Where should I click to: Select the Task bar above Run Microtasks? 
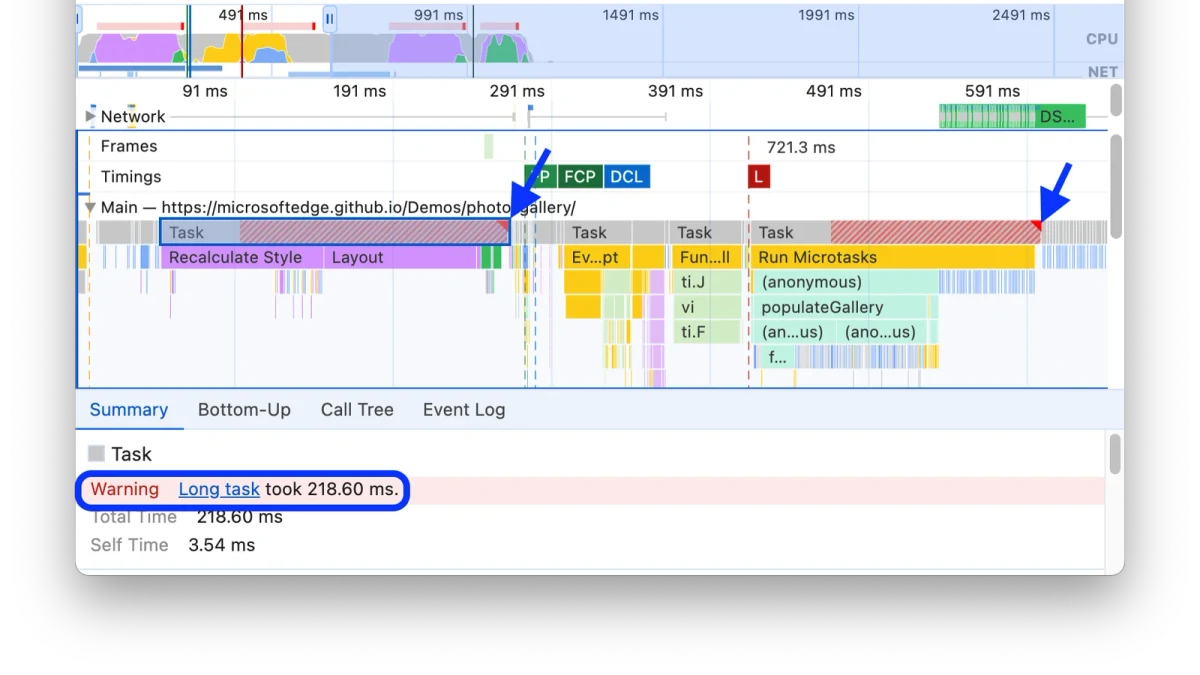894,232
